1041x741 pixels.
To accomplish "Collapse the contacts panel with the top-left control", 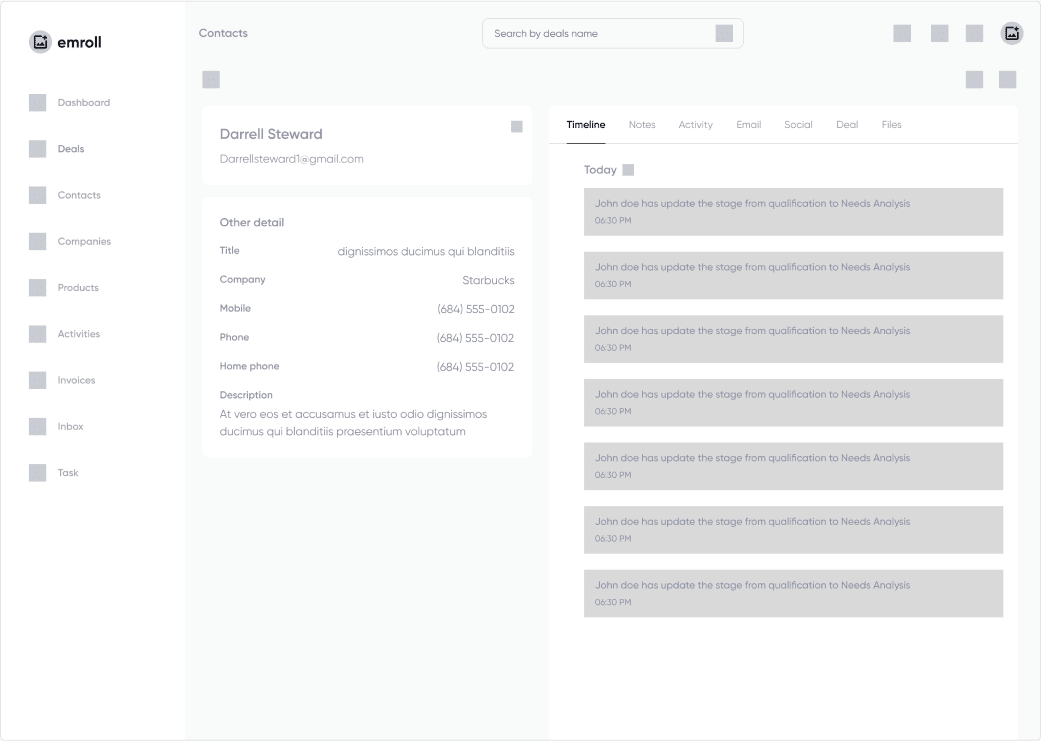I will pyautogui.click(x=211, y=78).
